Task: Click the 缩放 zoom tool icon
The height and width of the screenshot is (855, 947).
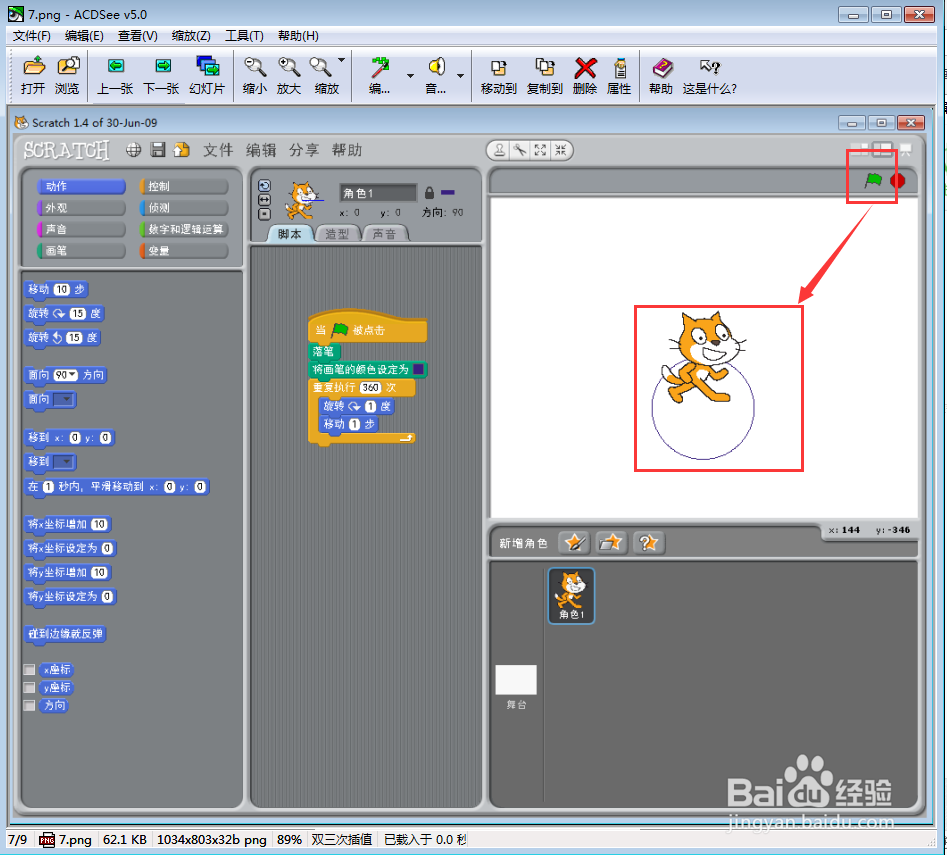Action: (324, 75)
